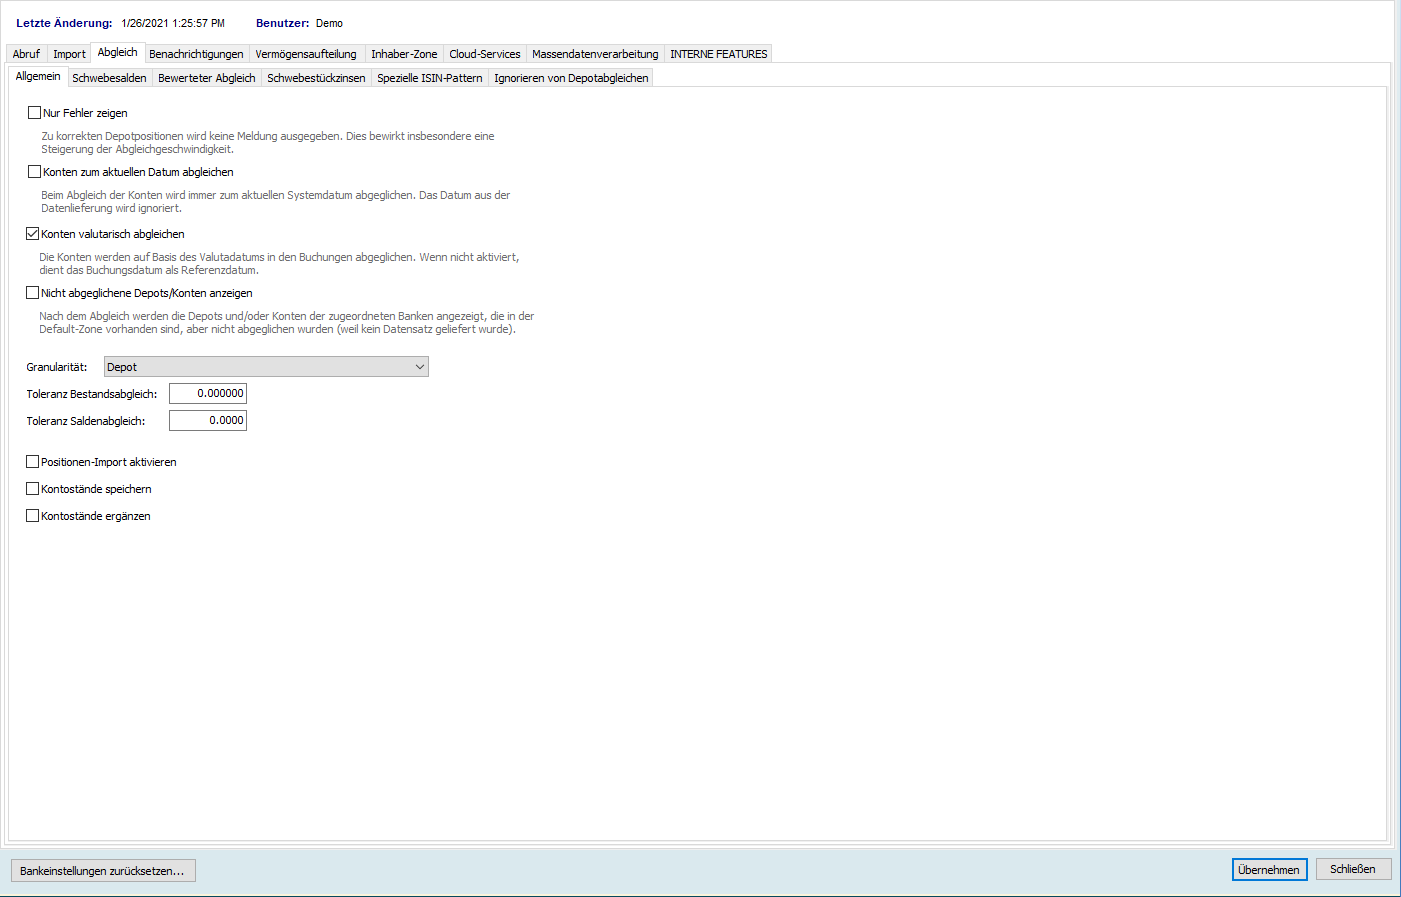Focus the 'Toleranz Saldenabgleich' field

click(208, 421)
